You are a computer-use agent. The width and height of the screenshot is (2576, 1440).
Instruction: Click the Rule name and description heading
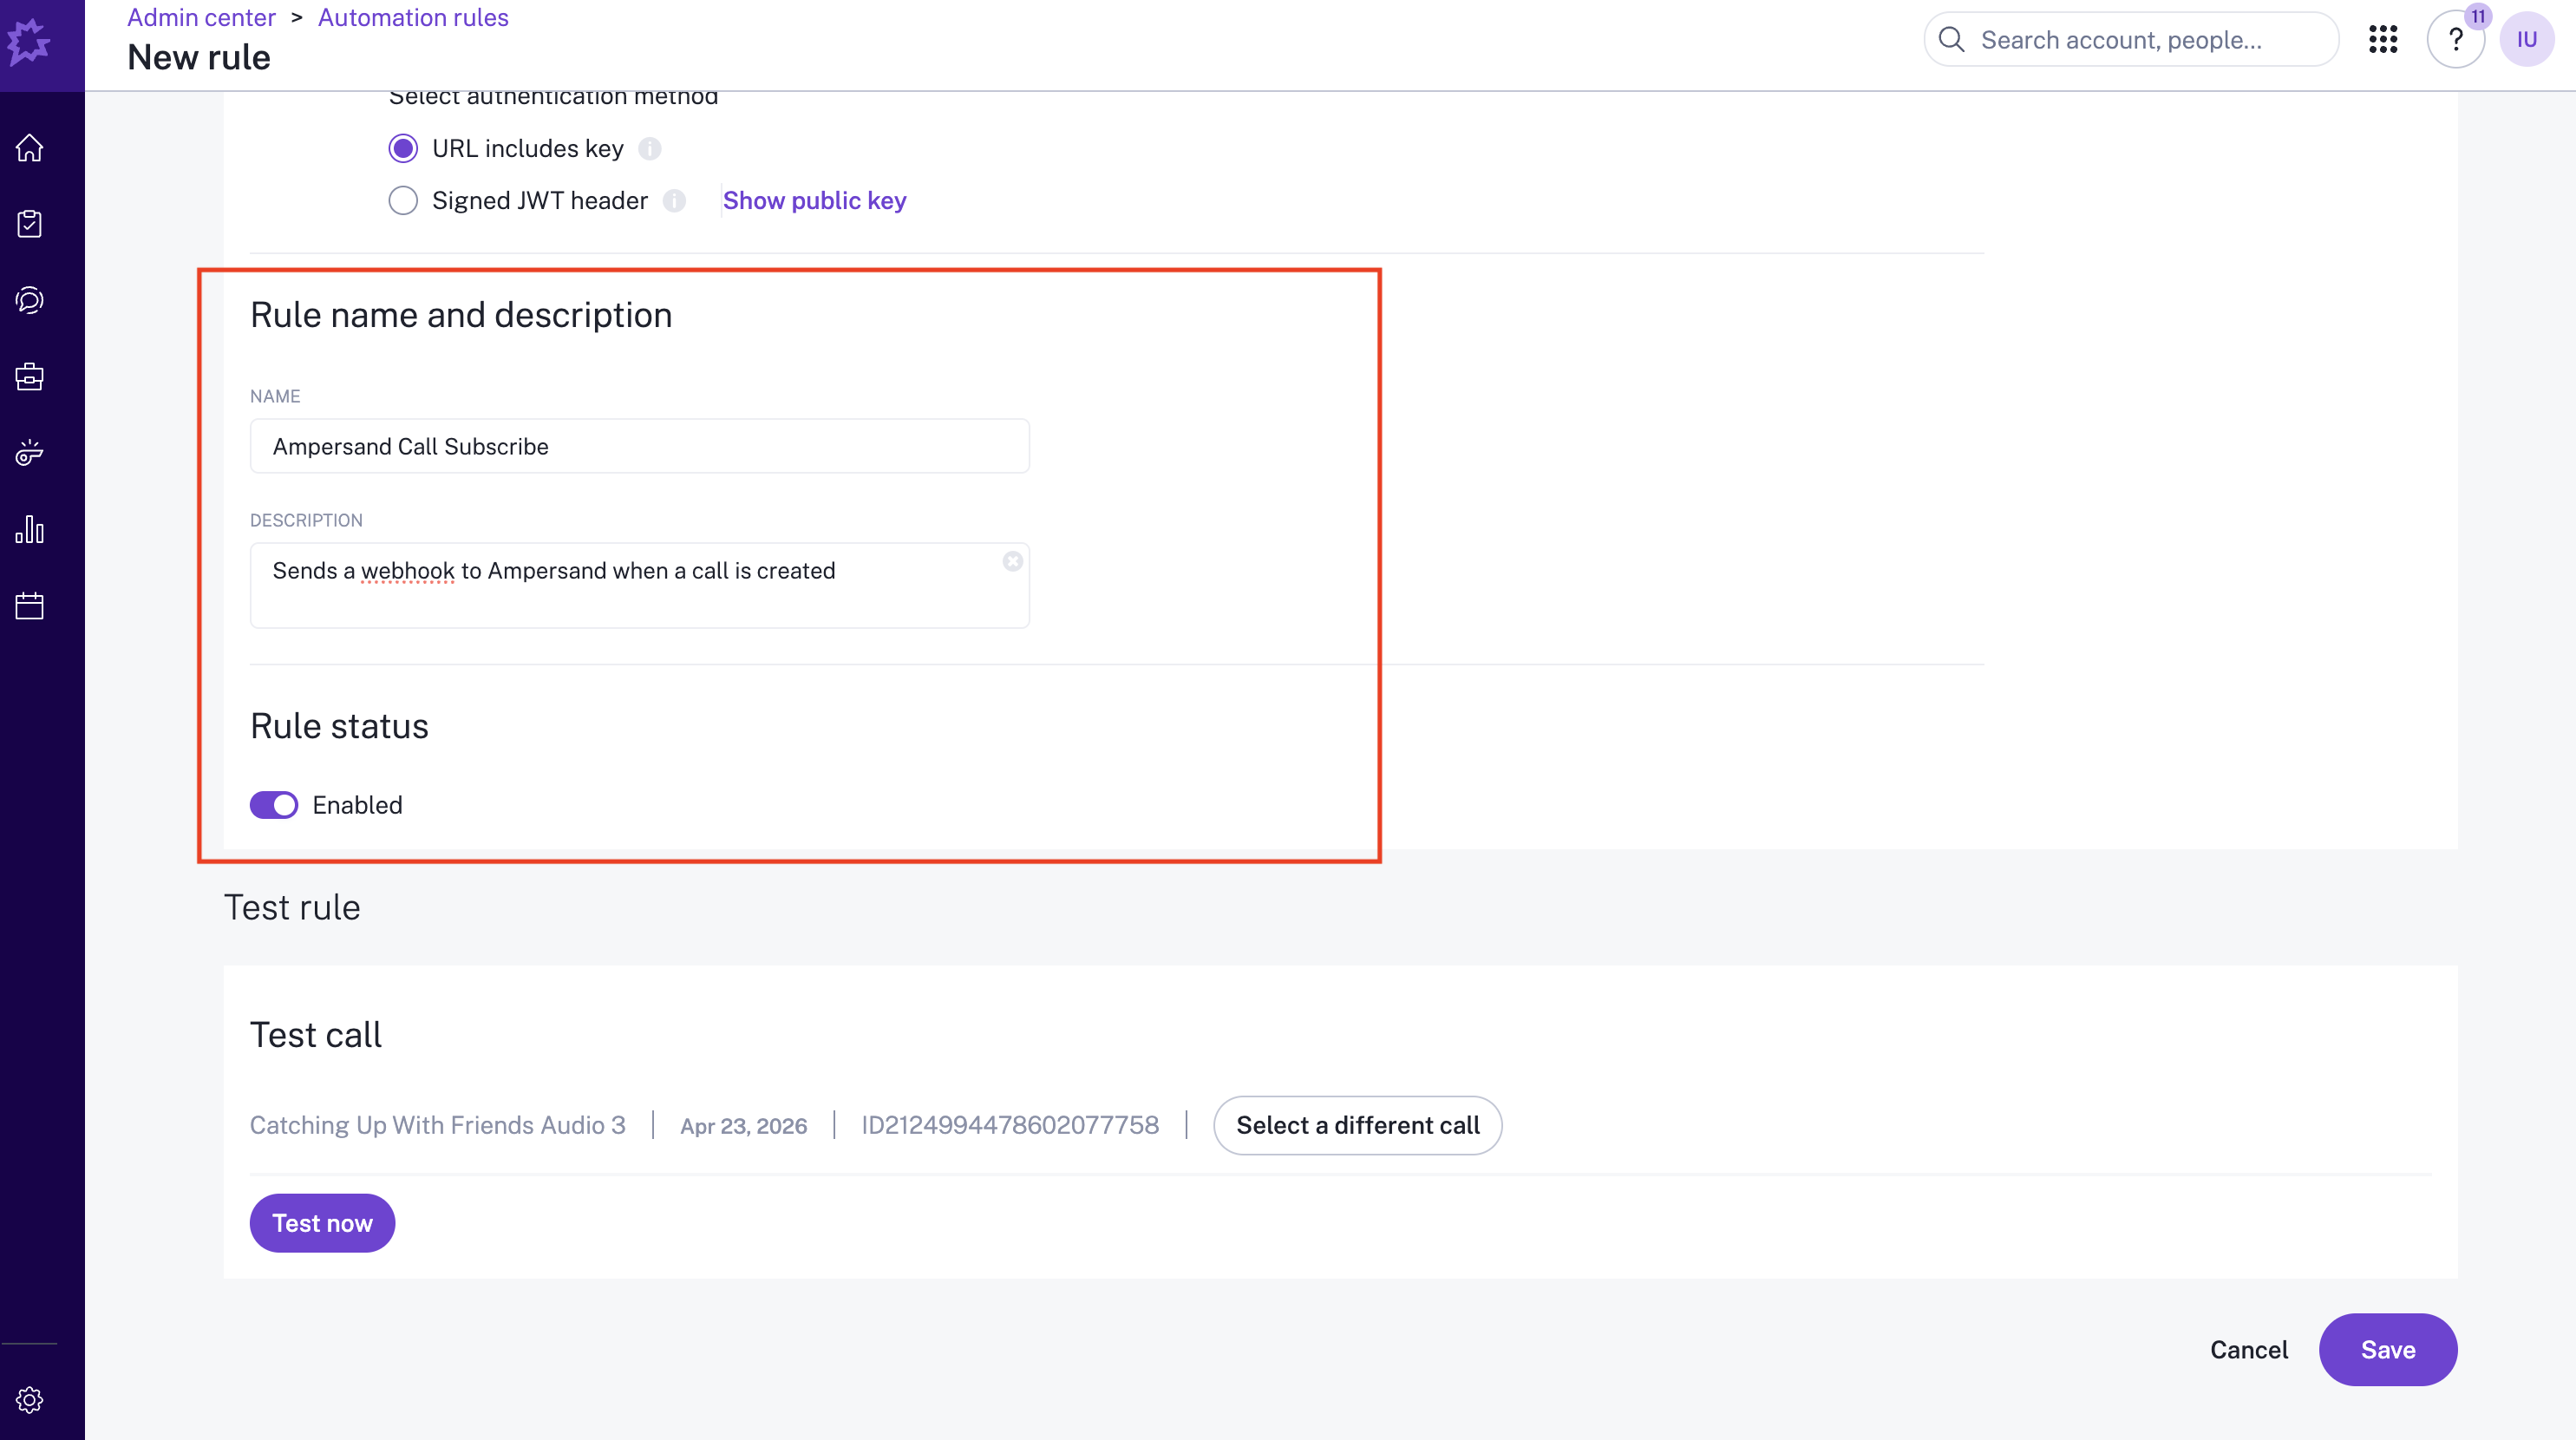pyautogui.click(x=461, y=315)
